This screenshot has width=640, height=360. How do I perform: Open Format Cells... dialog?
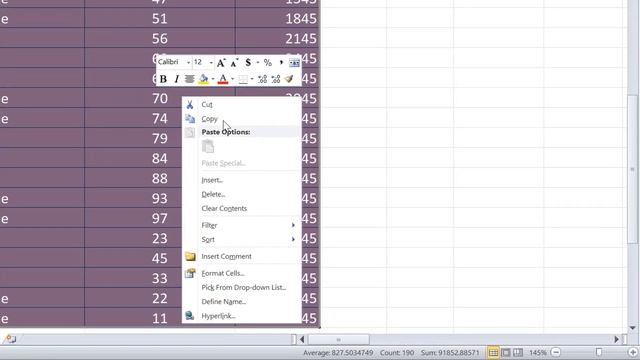pos(241,273)
